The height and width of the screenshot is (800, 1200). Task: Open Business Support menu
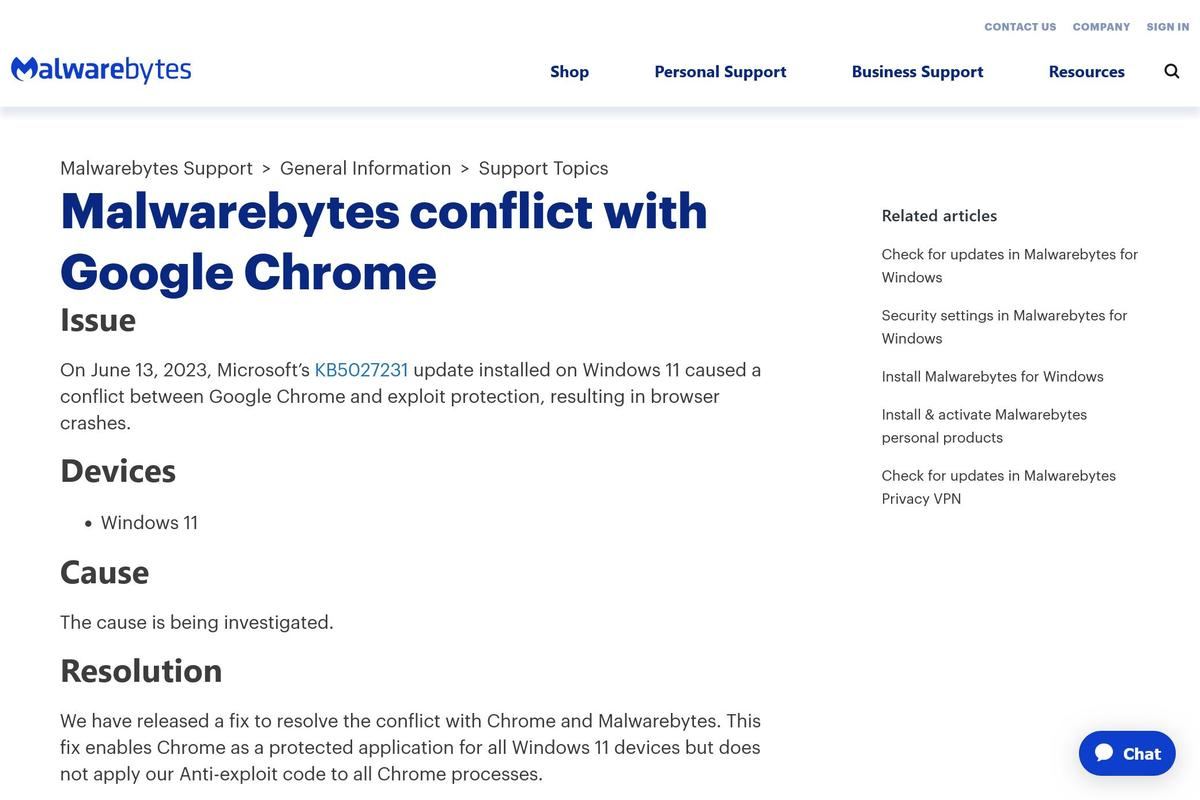pos(918,72)
